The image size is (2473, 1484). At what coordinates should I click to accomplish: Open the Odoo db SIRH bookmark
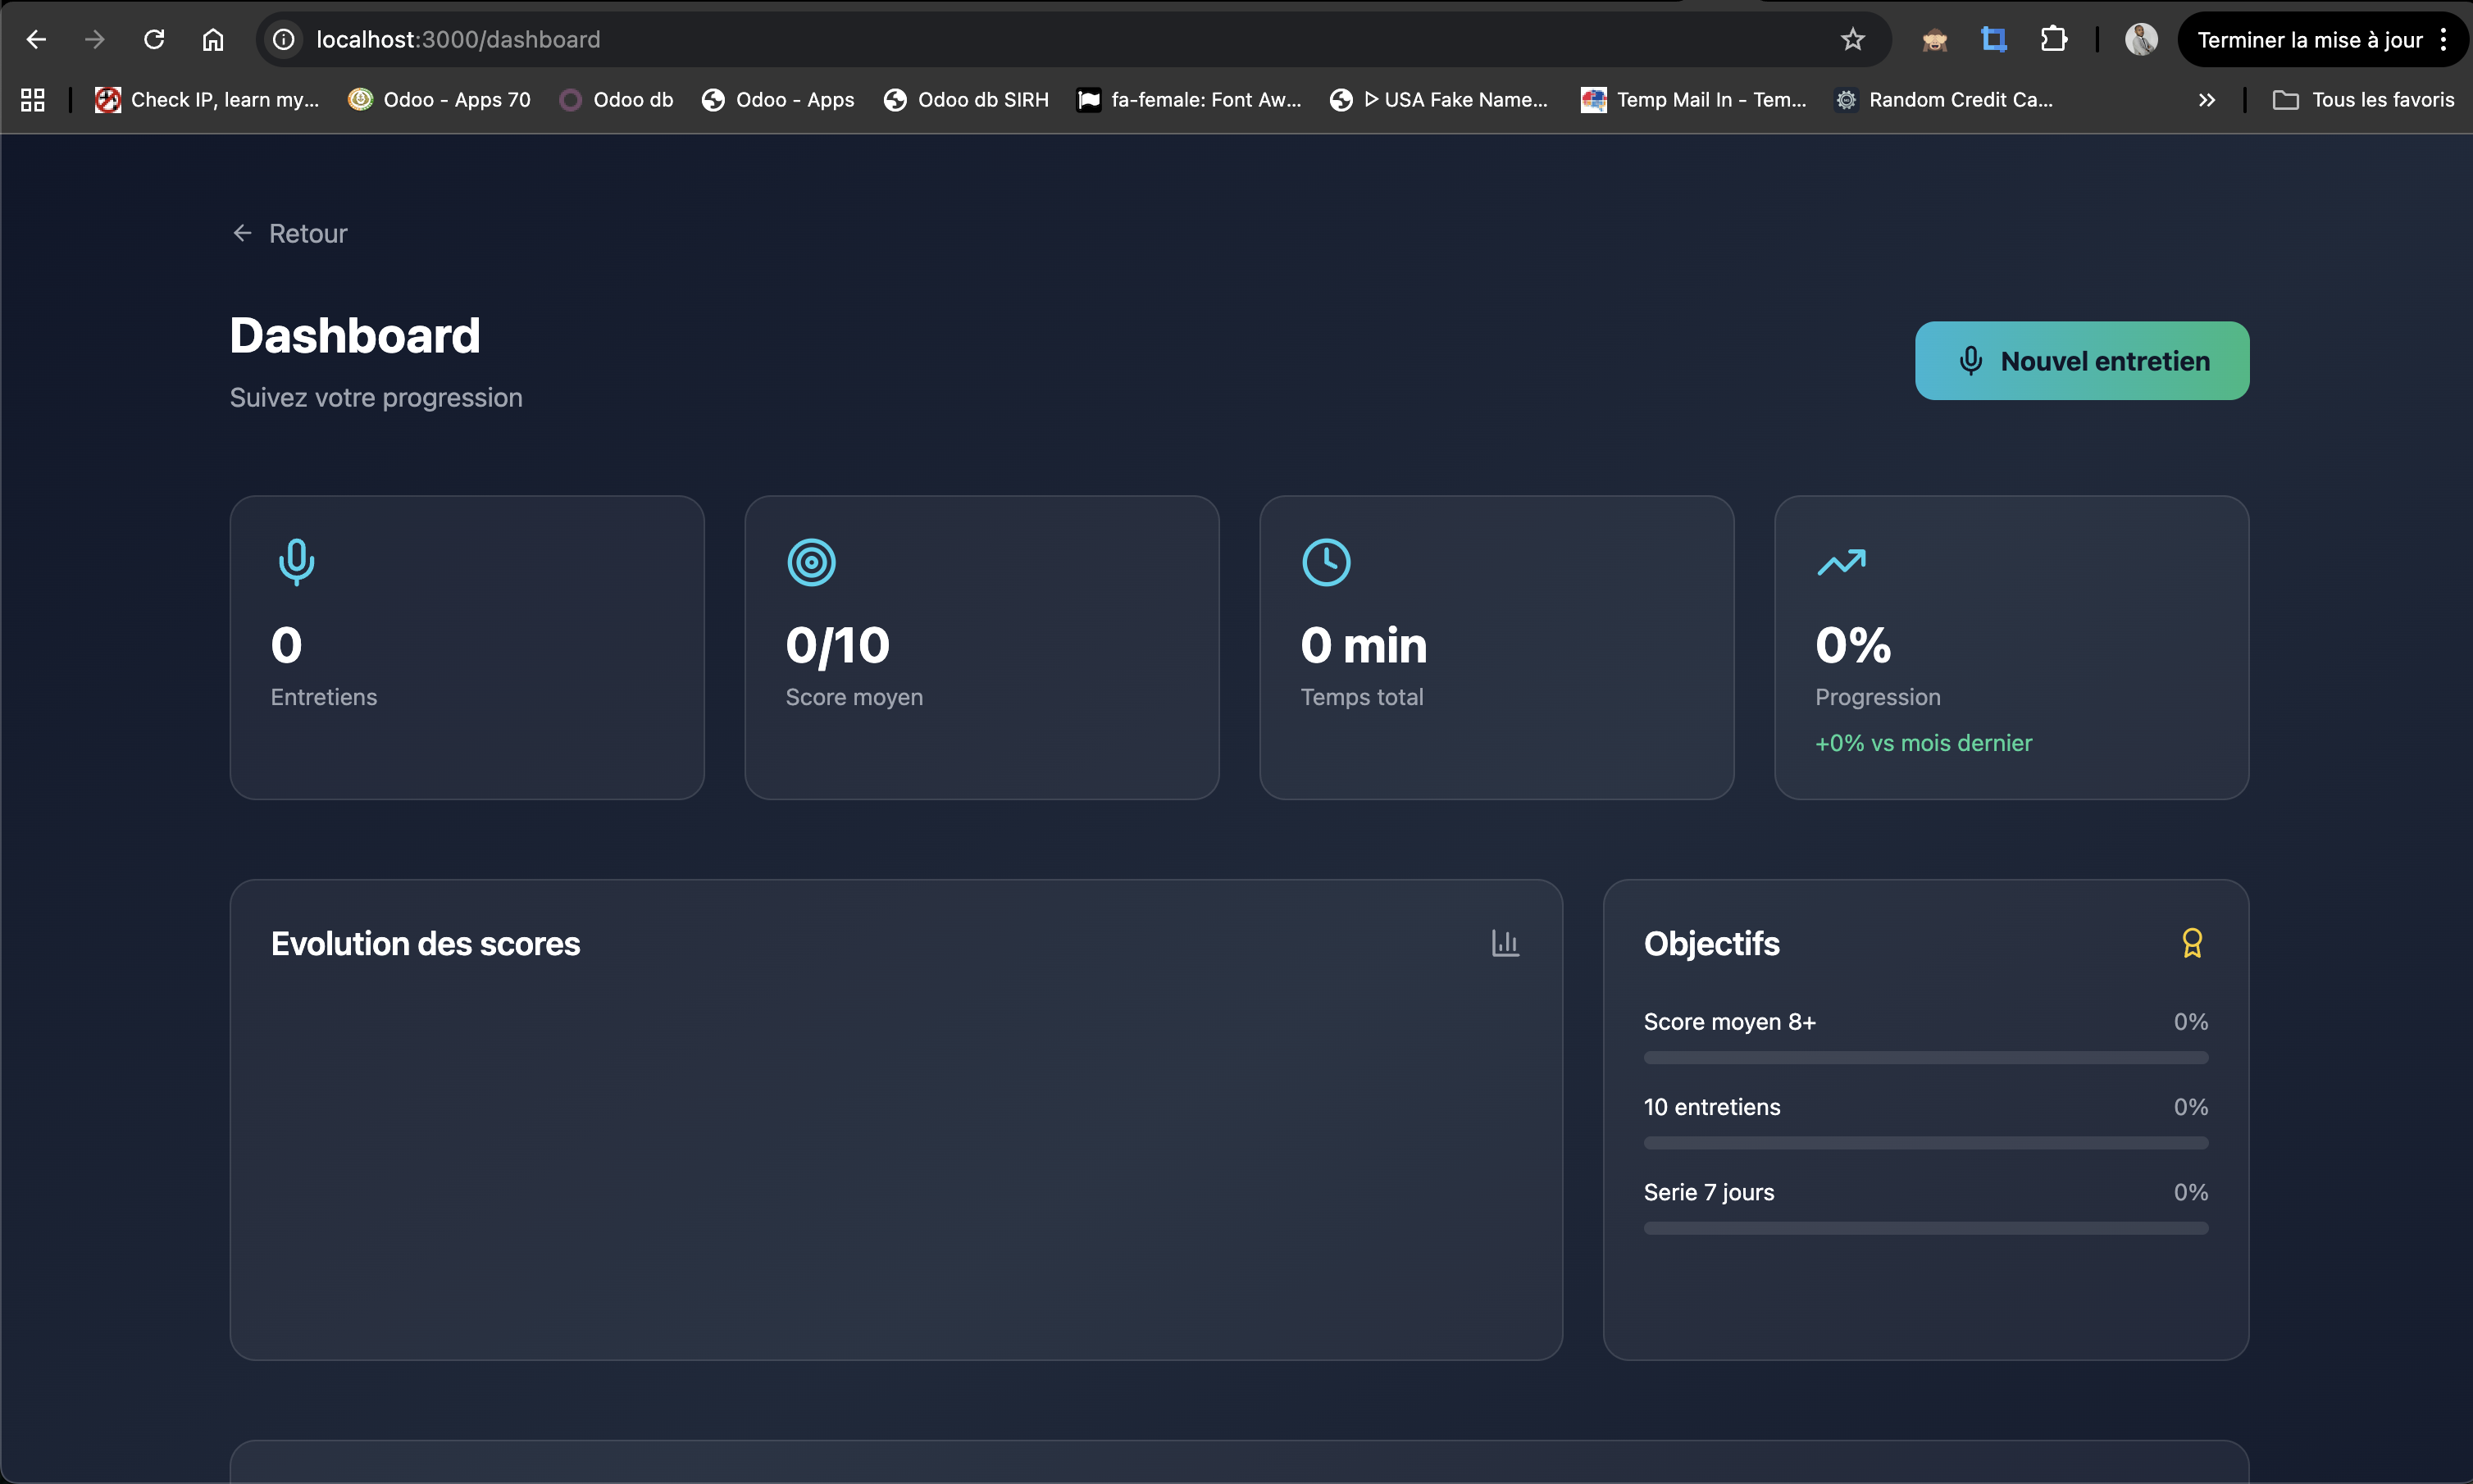(x=966, y=100)
